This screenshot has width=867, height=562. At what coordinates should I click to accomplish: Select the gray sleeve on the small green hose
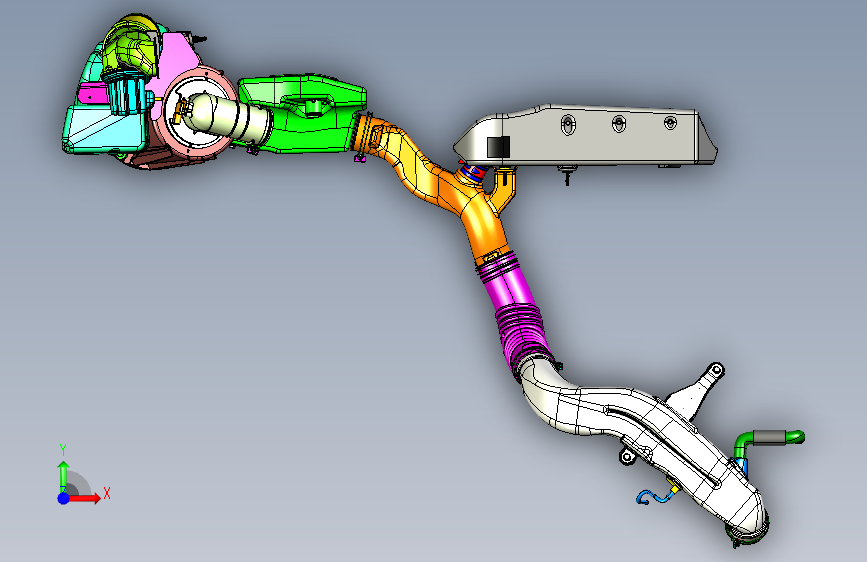769,436
